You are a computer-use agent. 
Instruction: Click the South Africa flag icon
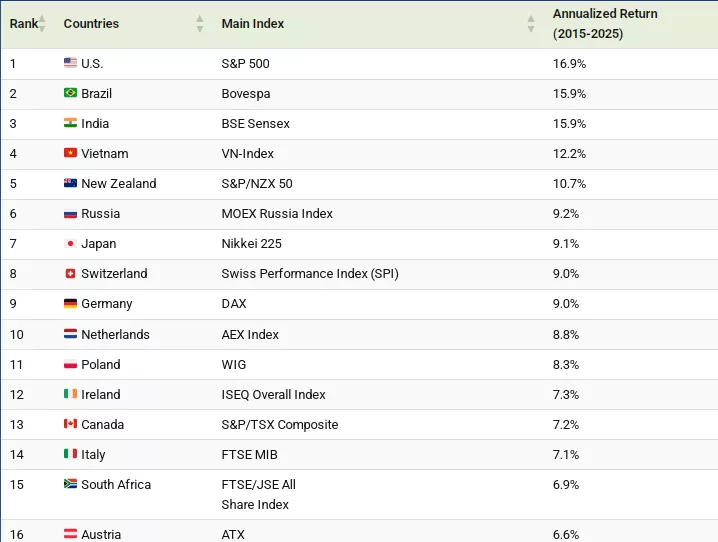pos(70,484)
